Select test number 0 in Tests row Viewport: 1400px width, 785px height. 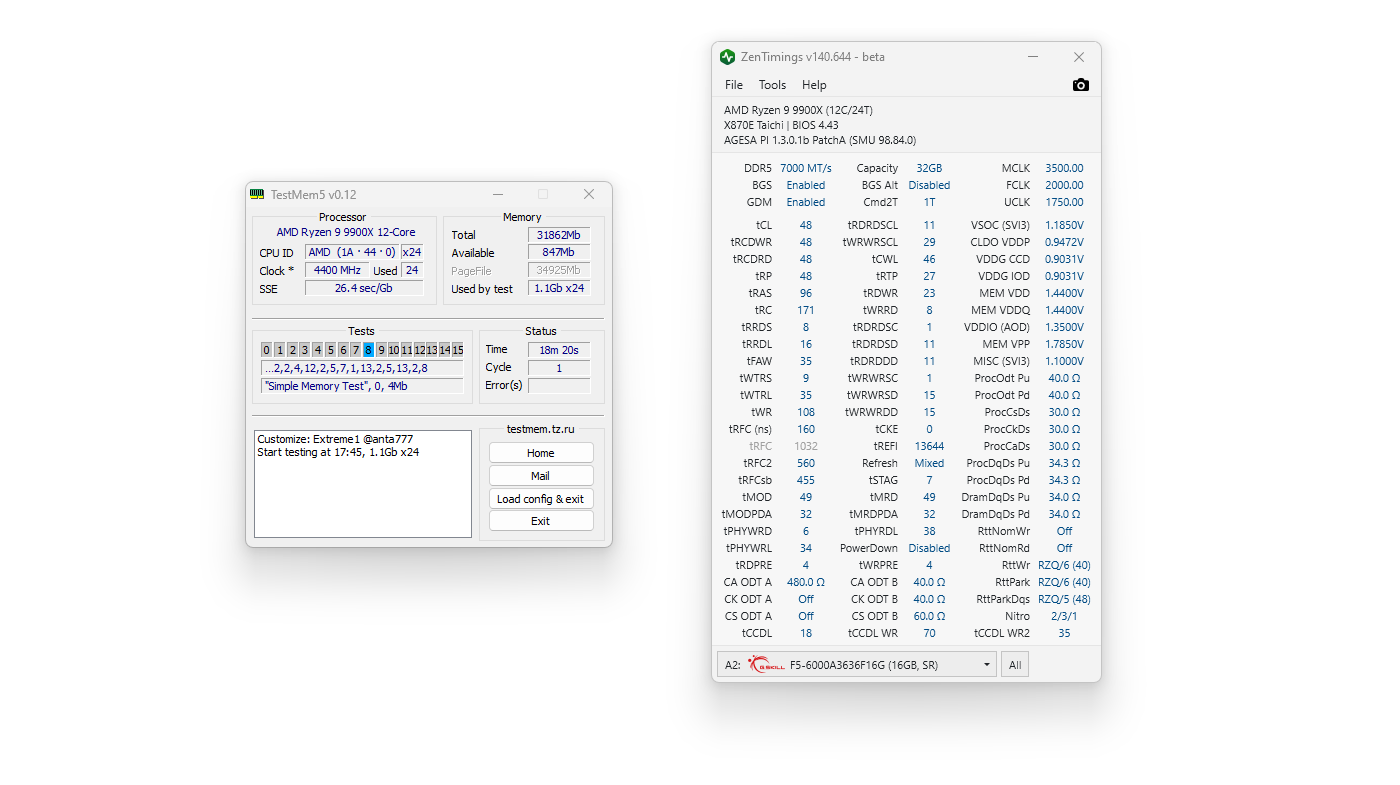[266, 349]
